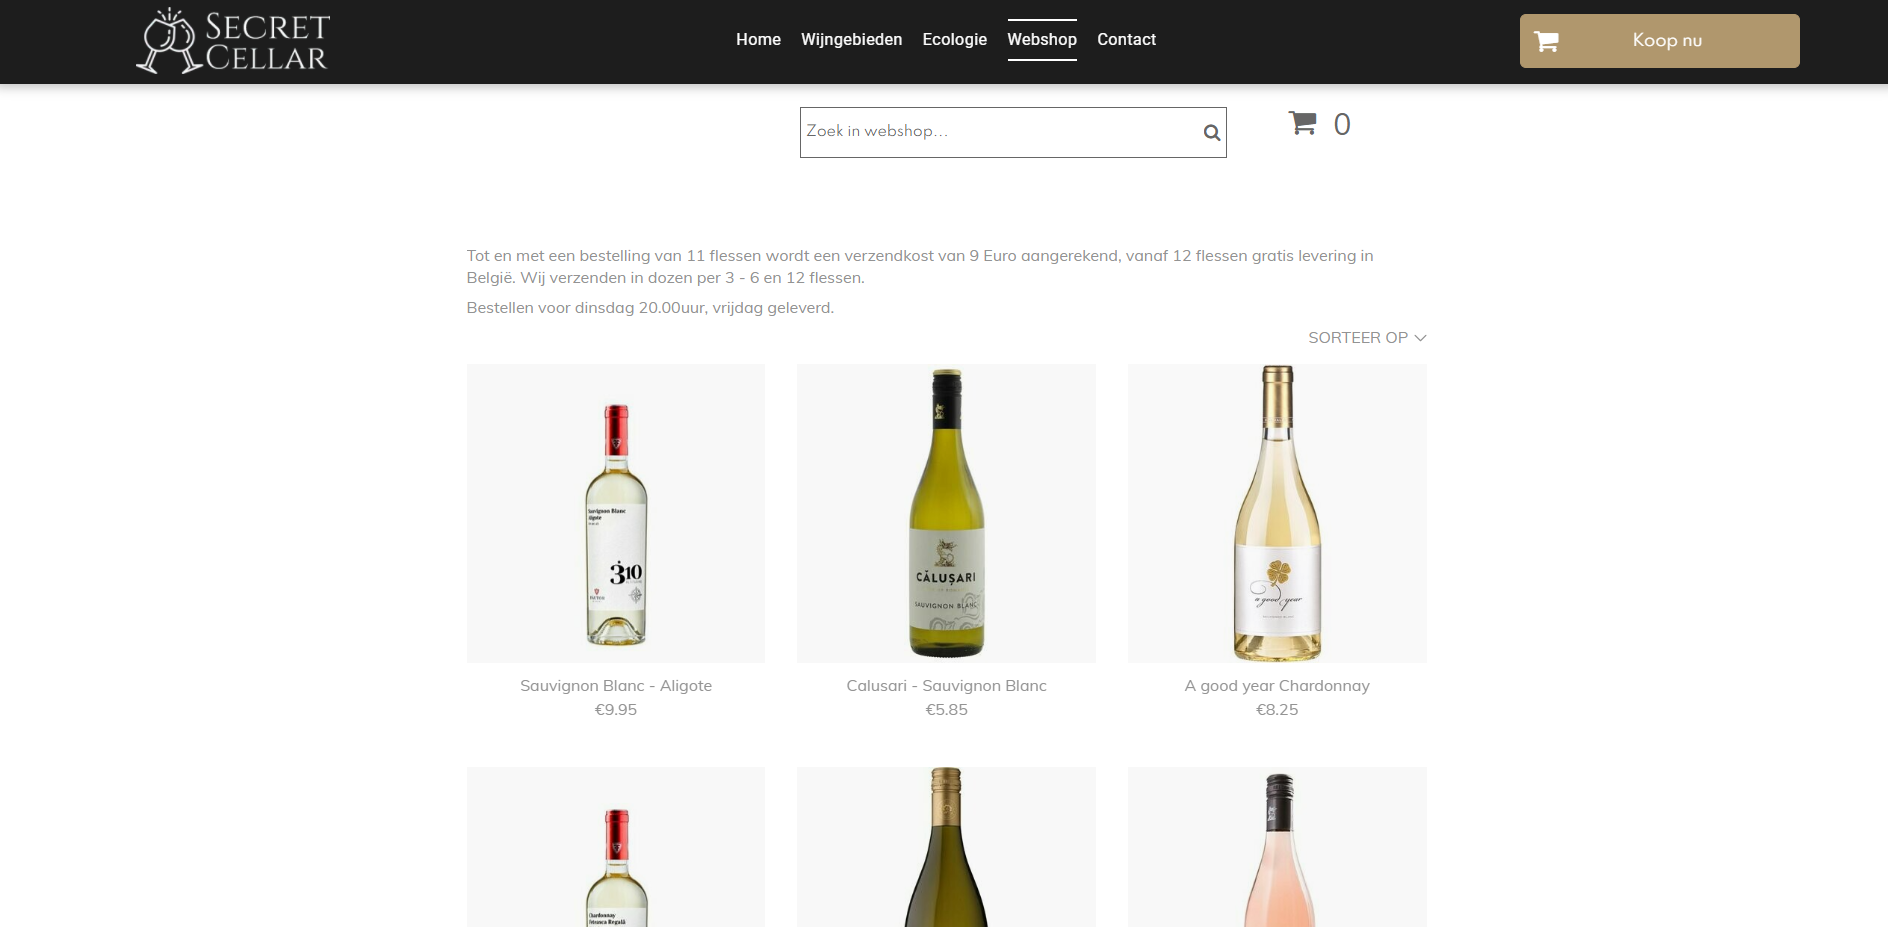Screen dimensions: 1888x927
Task: Go to the Home menu item
Action: 758,39
